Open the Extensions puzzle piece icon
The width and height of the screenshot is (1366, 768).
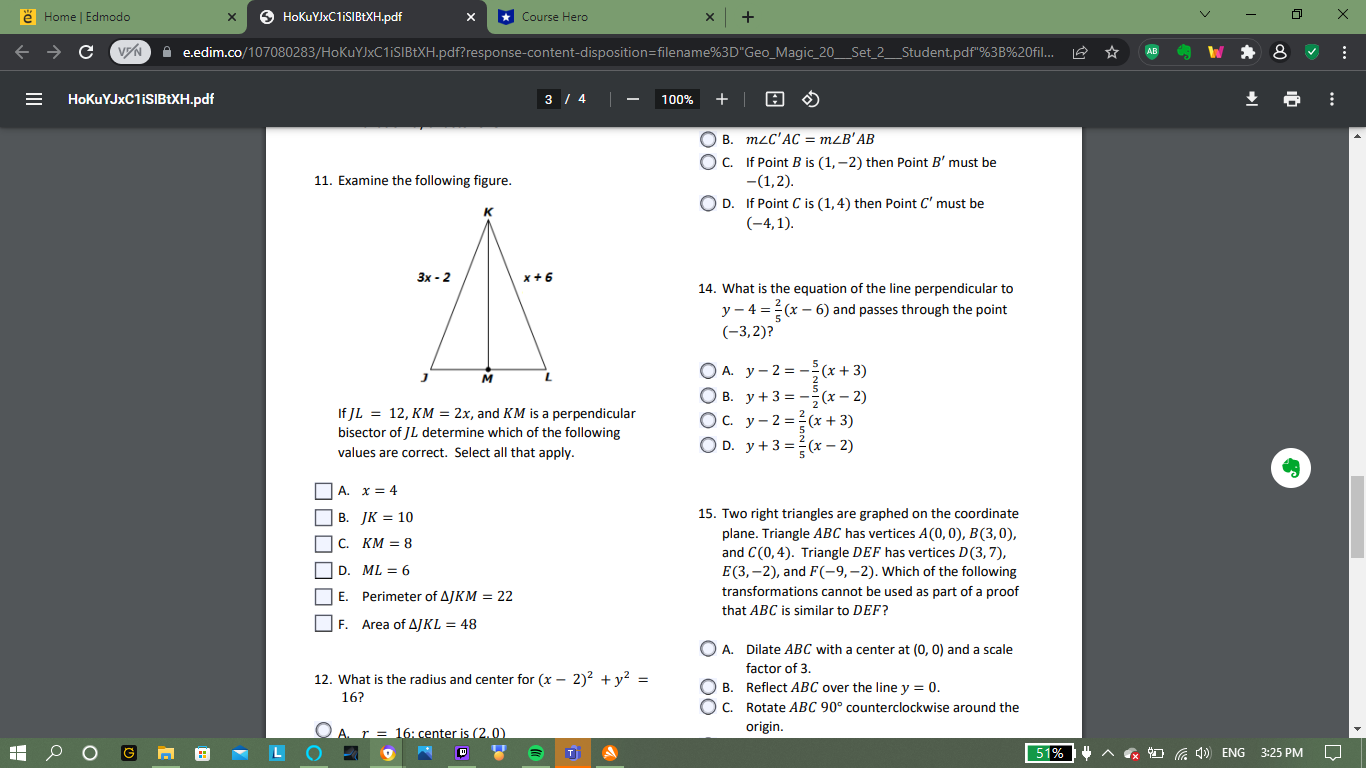pyautogui.click(x=1247, y=52)
